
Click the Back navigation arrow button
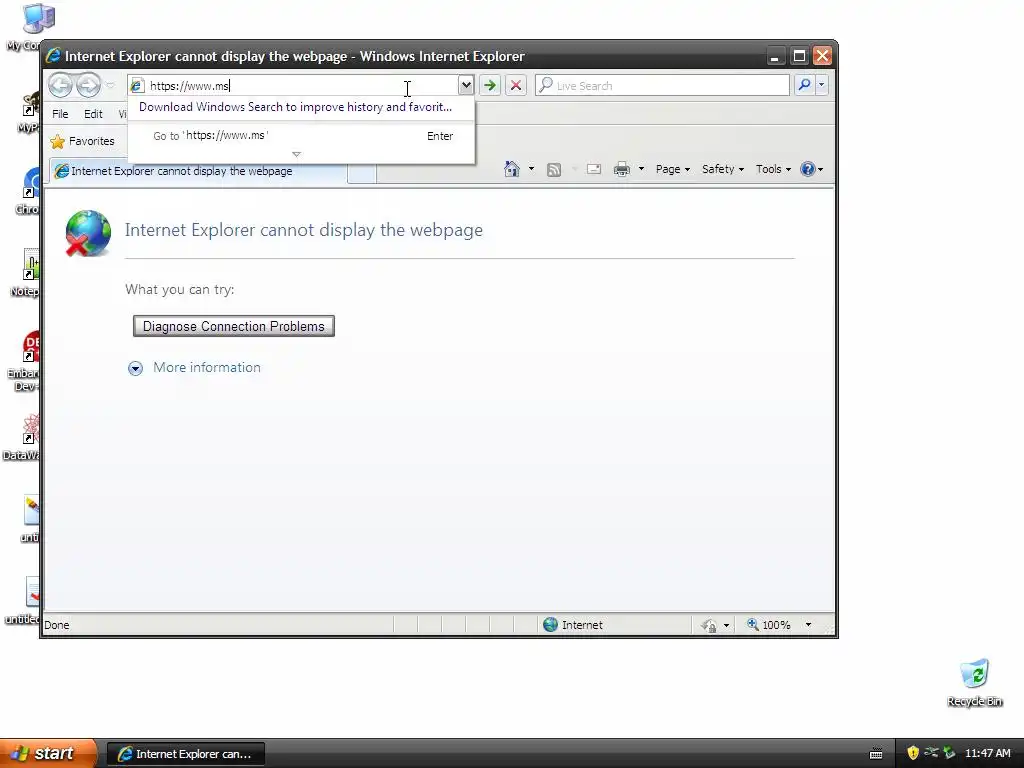point(60,86)
